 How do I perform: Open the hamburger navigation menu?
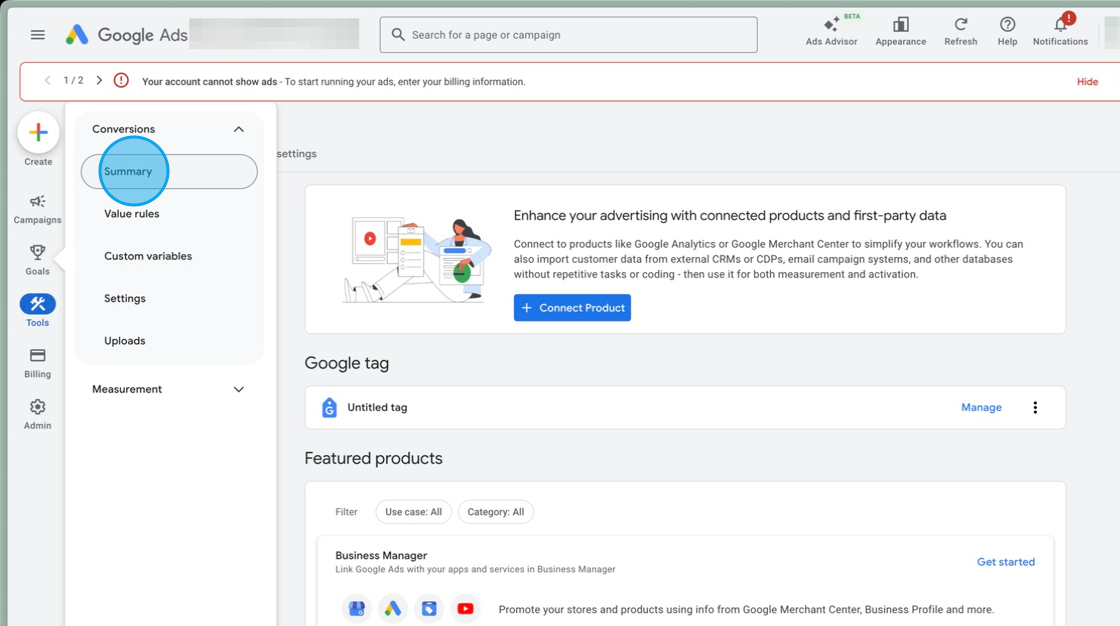pos(37,34)
